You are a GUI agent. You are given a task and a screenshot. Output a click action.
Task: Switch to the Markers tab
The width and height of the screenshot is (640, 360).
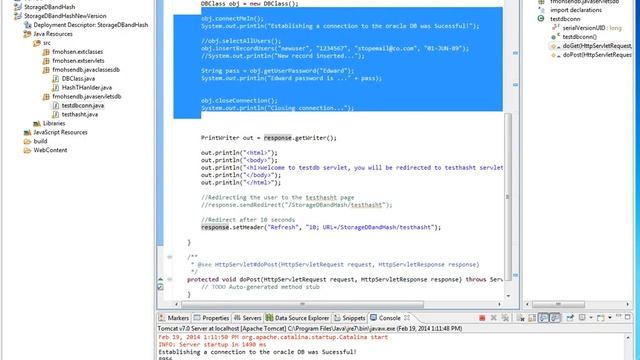[174, 318]
